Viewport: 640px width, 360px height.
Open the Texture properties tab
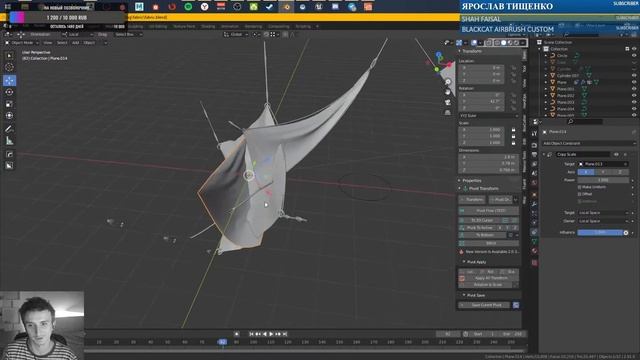534,263
